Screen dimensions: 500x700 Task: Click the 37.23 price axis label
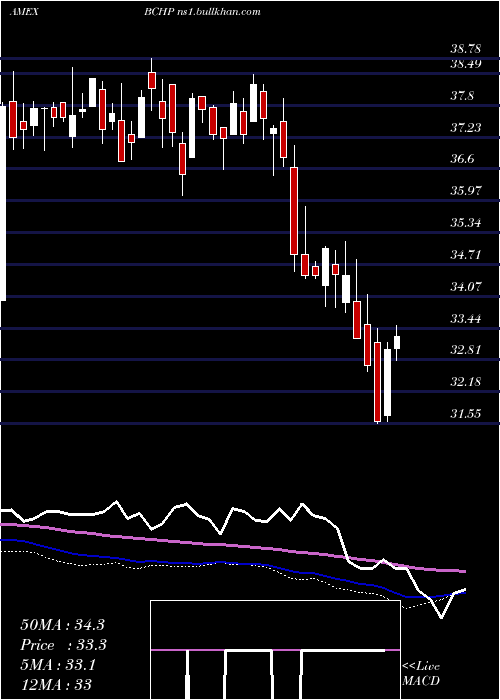[466, 128]
